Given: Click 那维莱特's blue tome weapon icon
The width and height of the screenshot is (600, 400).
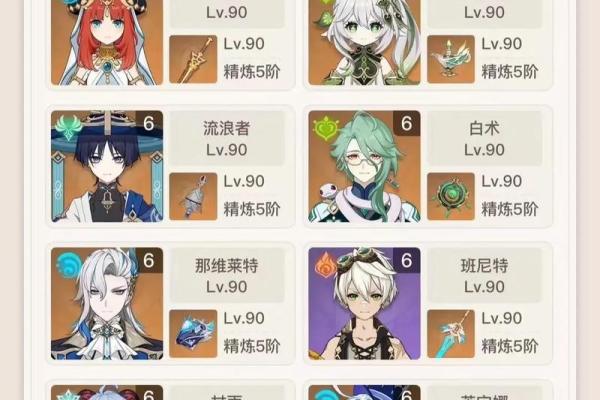Looking at the screenshot, I should click(193, 333).
